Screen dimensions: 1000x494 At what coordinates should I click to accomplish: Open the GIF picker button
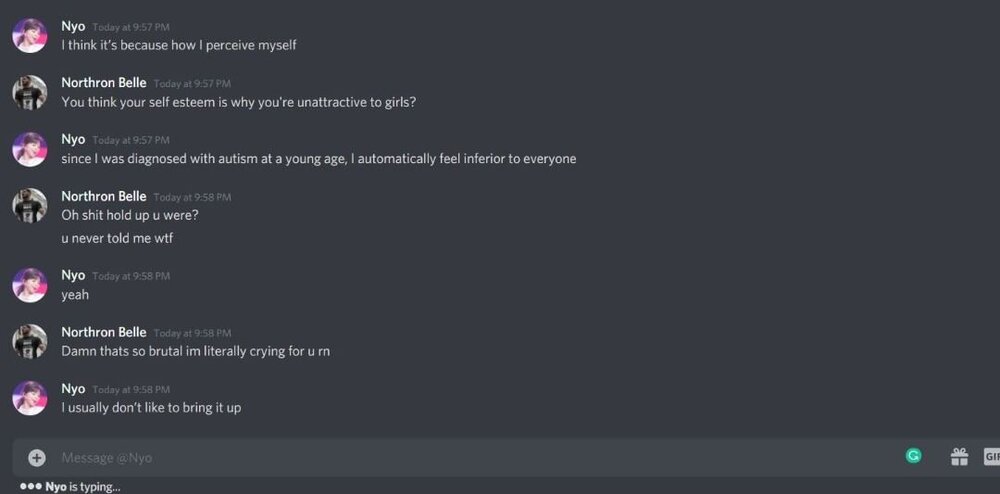(x=992, y=456)
